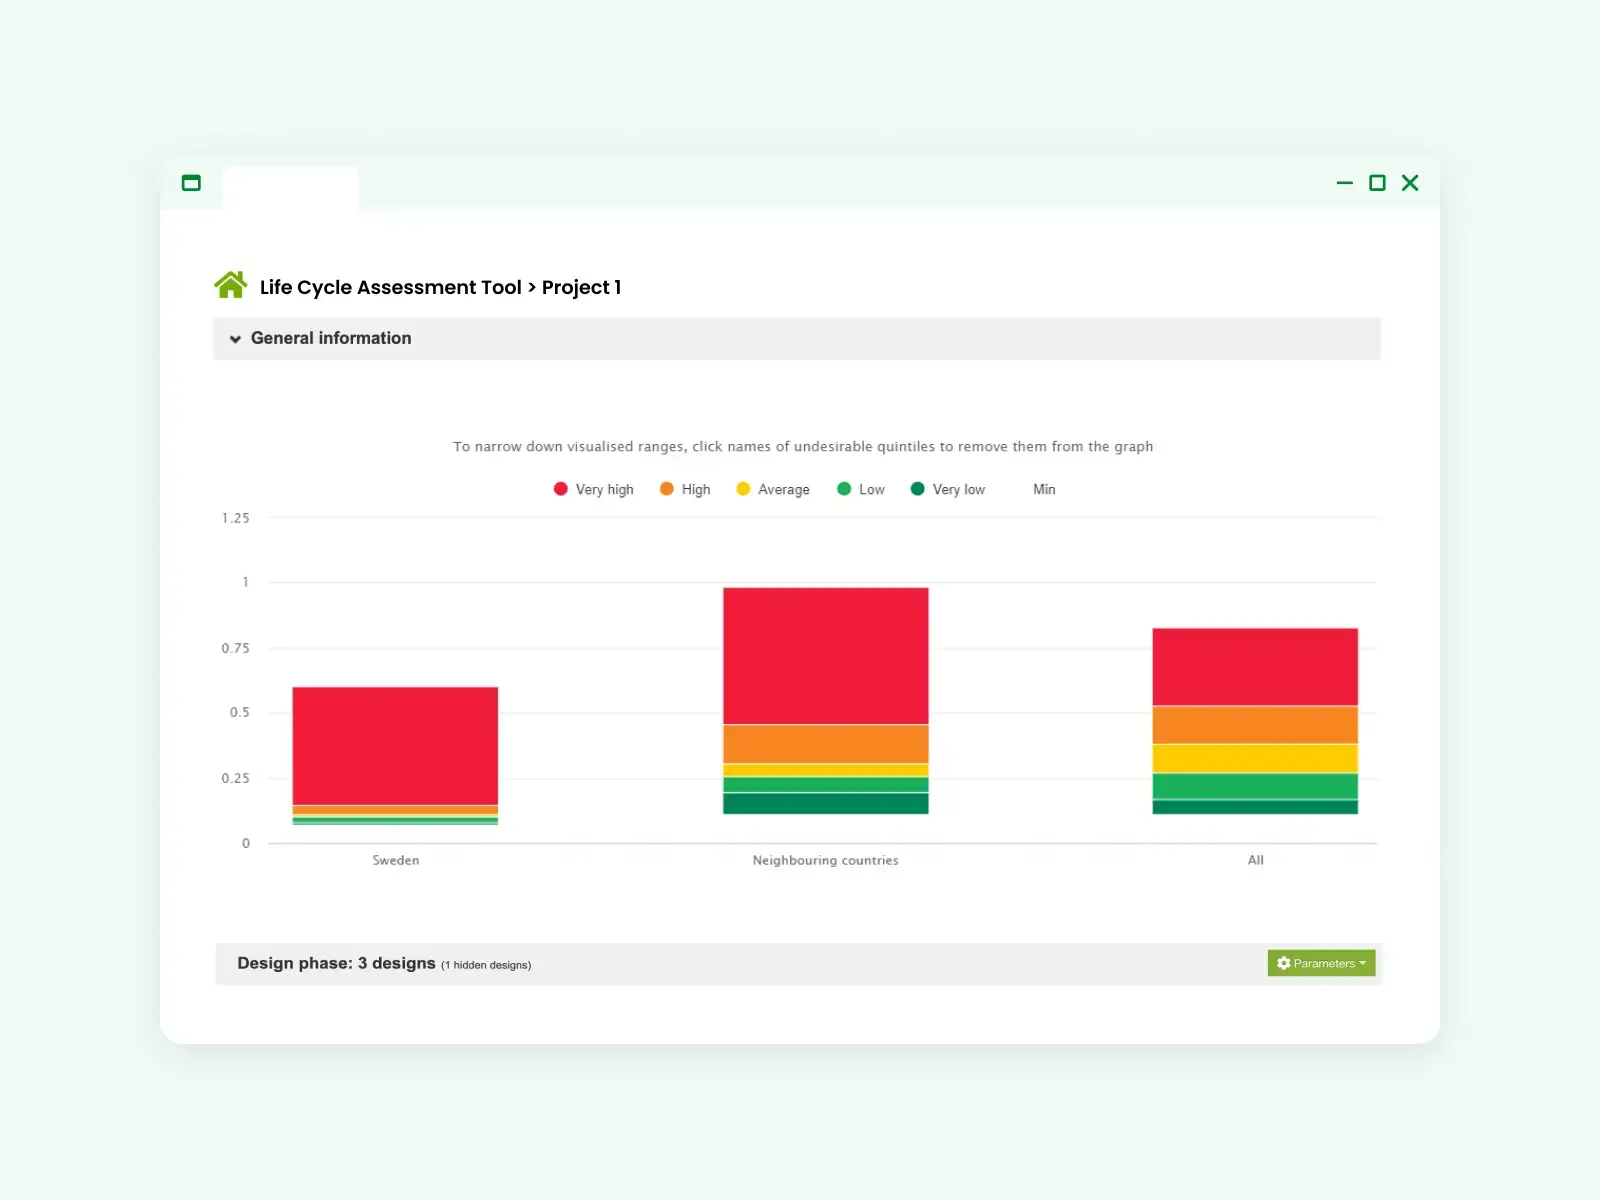Select the orange High legend dot
1600x1200 pixels.
pyautogui.click(x=666, y=489)
